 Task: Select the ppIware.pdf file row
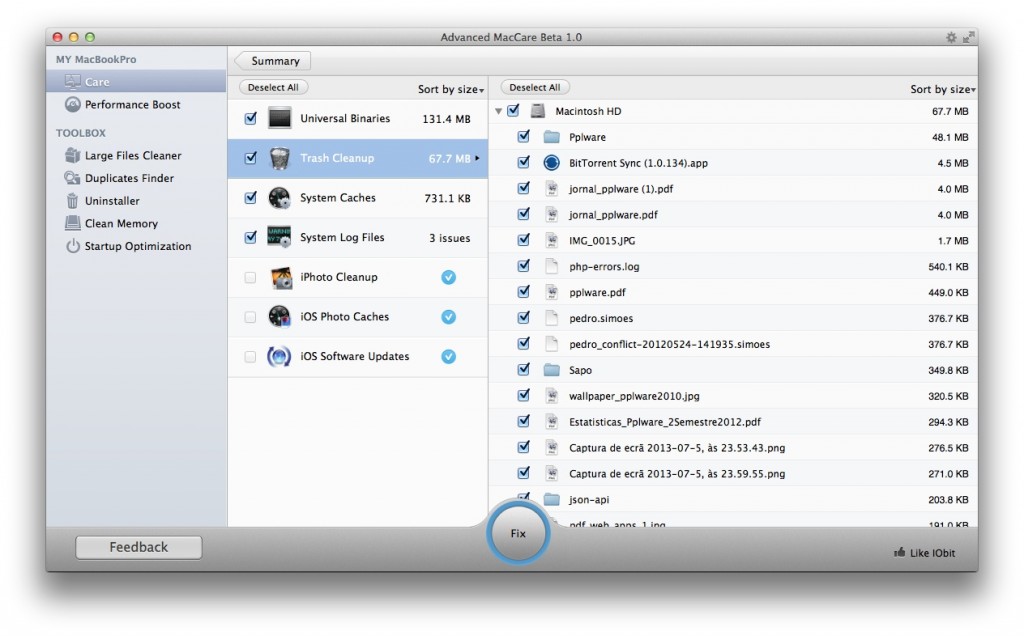tap(733, 293)
